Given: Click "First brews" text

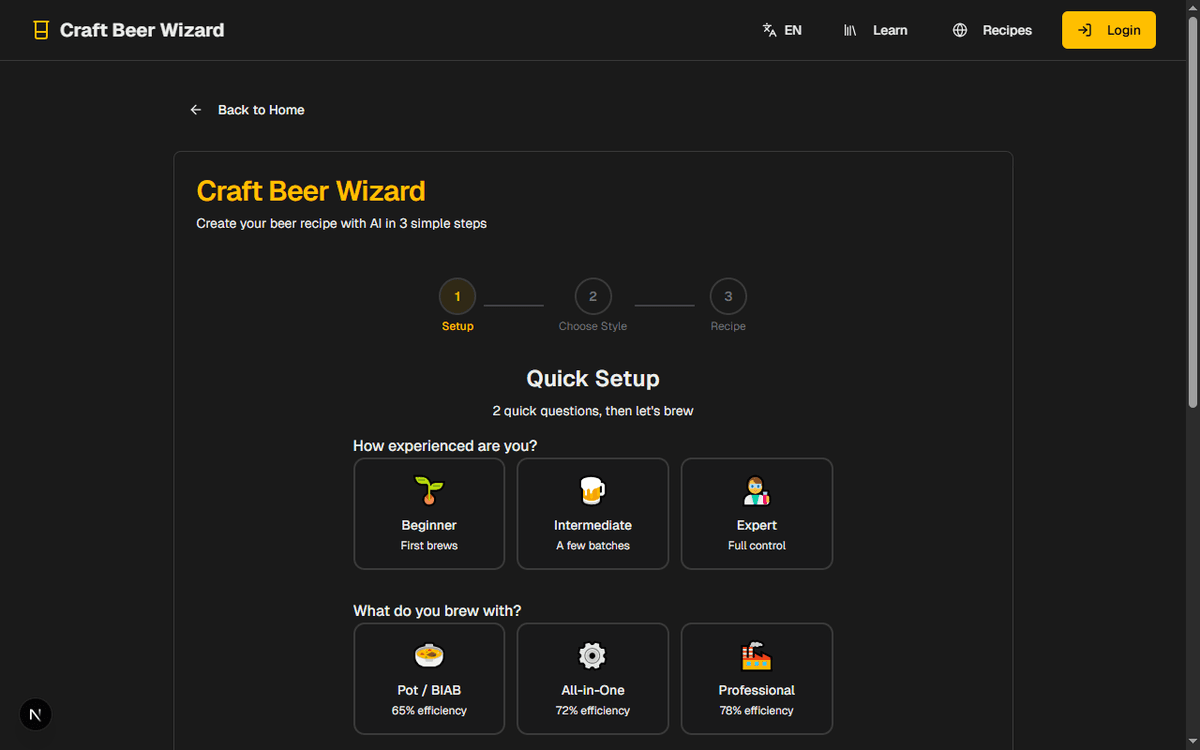Looking at the screenshot, I should tap(429, 546).
